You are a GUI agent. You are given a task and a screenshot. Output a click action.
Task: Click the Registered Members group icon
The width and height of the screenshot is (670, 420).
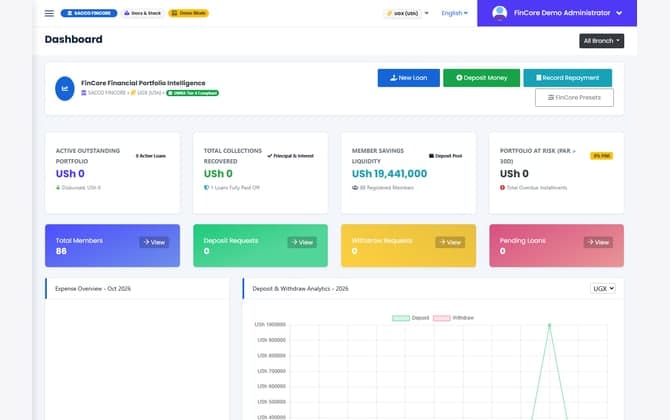click(355, 188)
